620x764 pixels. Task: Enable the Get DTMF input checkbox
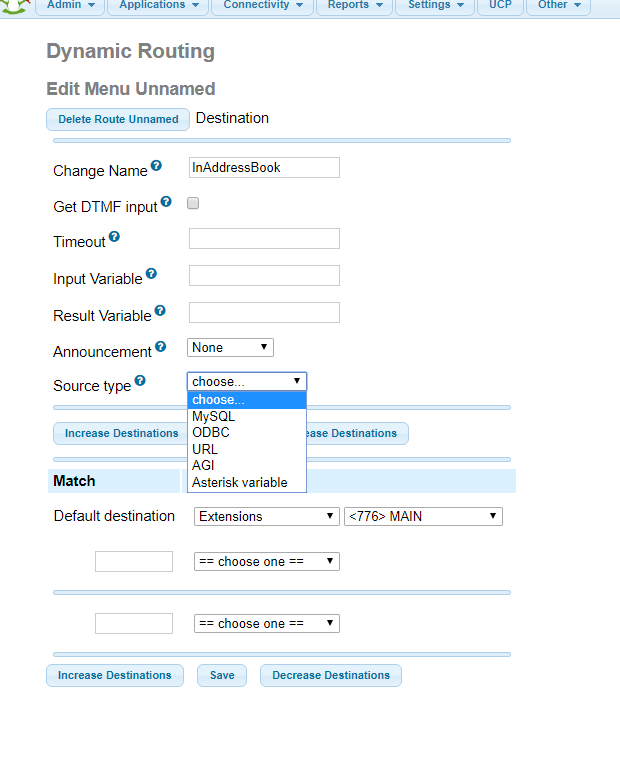click(x=194, y=203)
